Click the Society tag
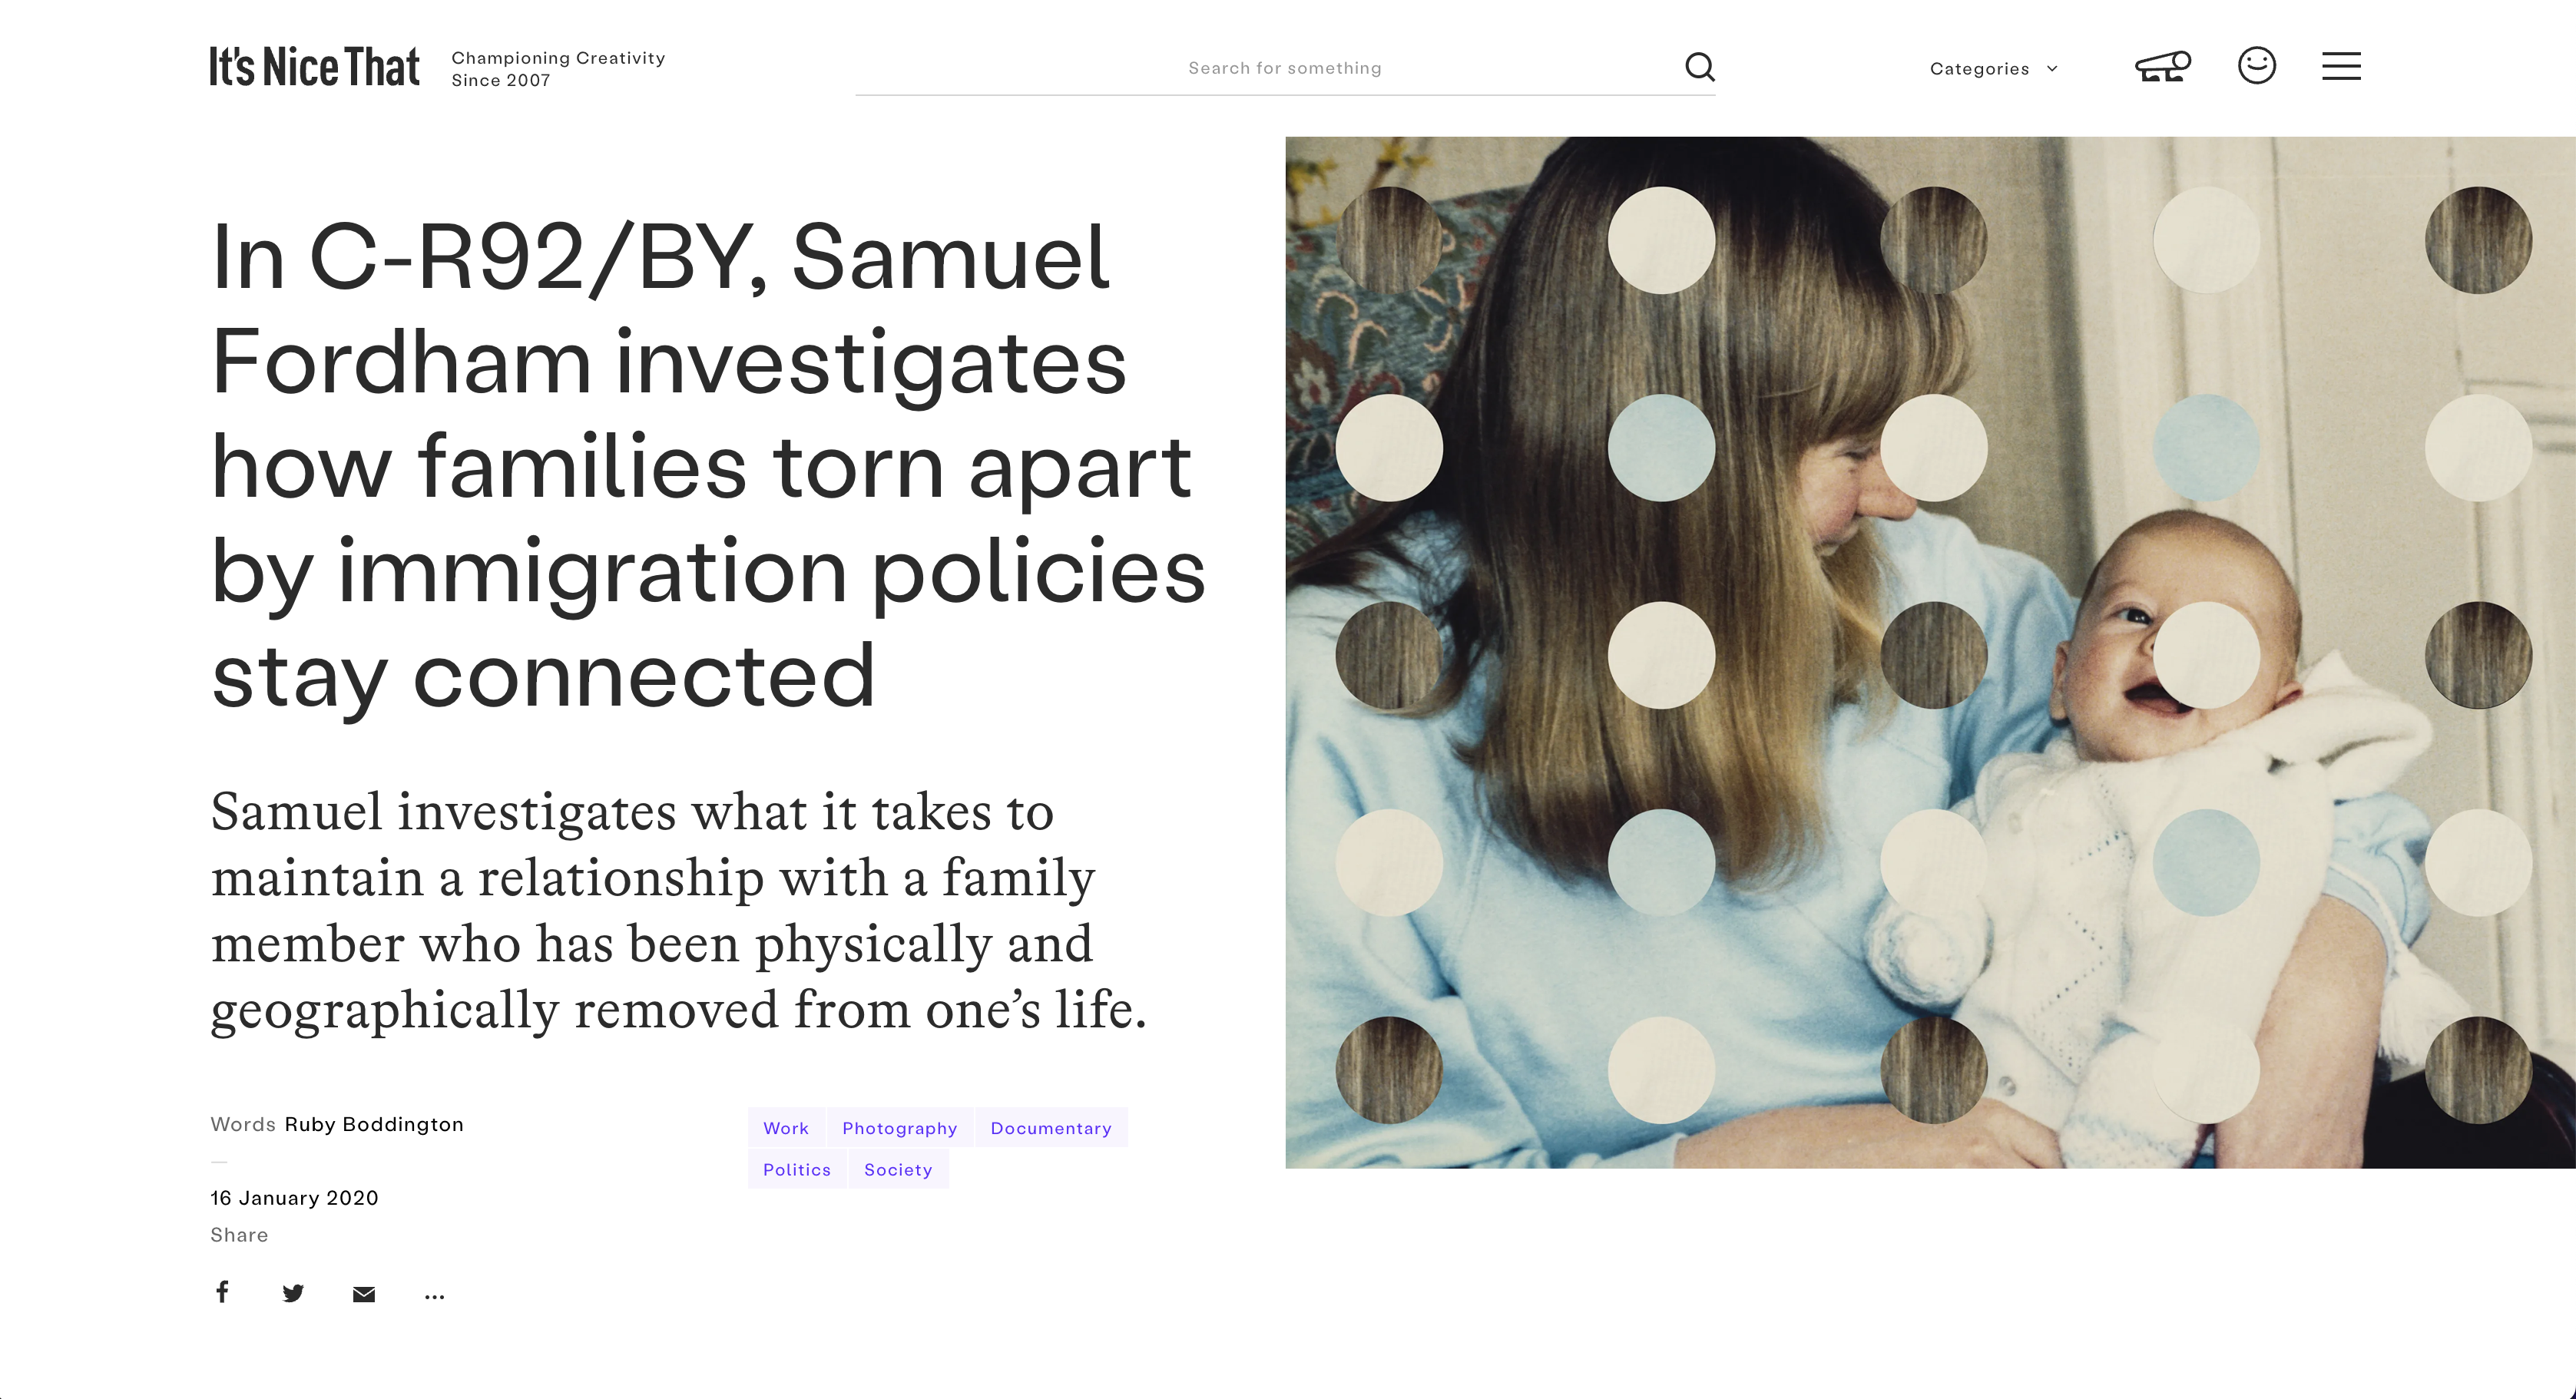Image resolution: width=2576 pixels, height=1399 pixels. click(x=898, y=1170)
